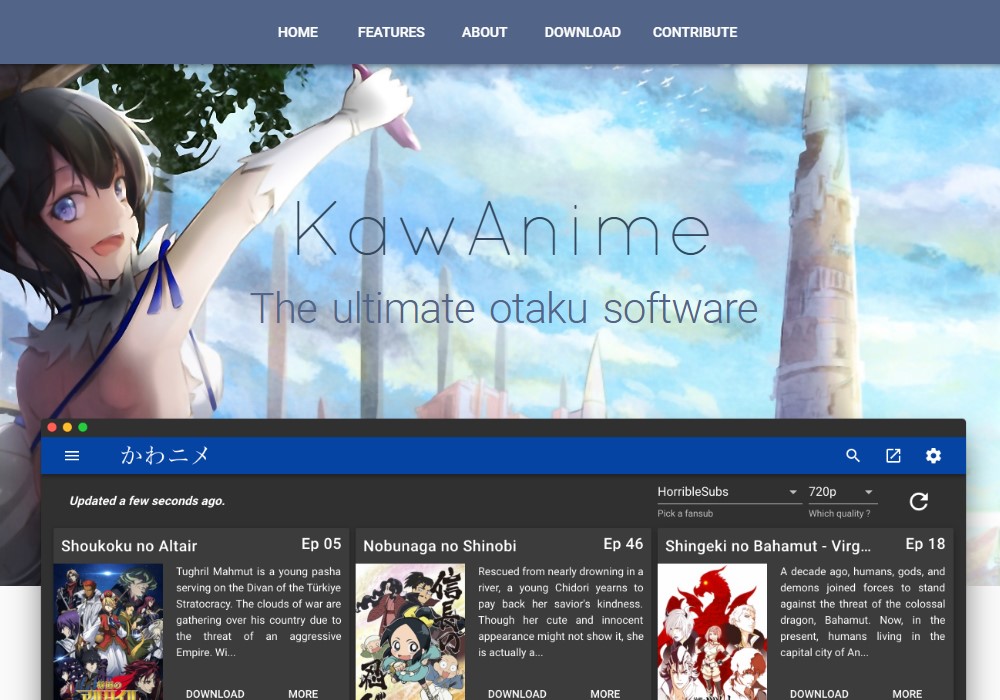Click the かわニメ app title
This screenshot has width=1000, height=700.
pos(165,455)
